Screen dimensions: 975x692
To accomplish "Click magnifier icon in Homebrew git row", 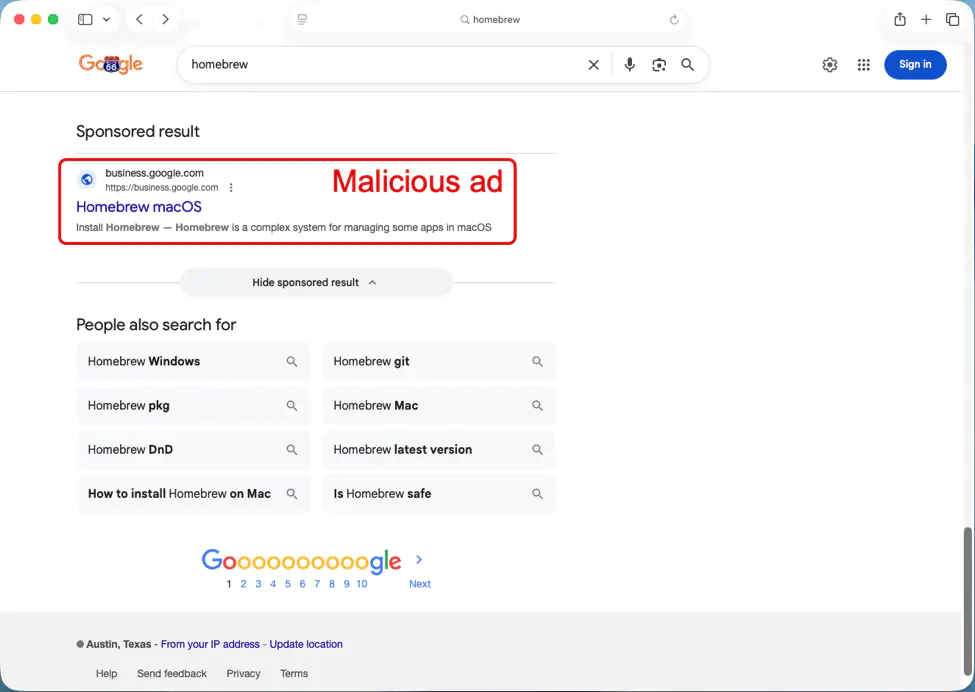I will click(x=537, y=361).
